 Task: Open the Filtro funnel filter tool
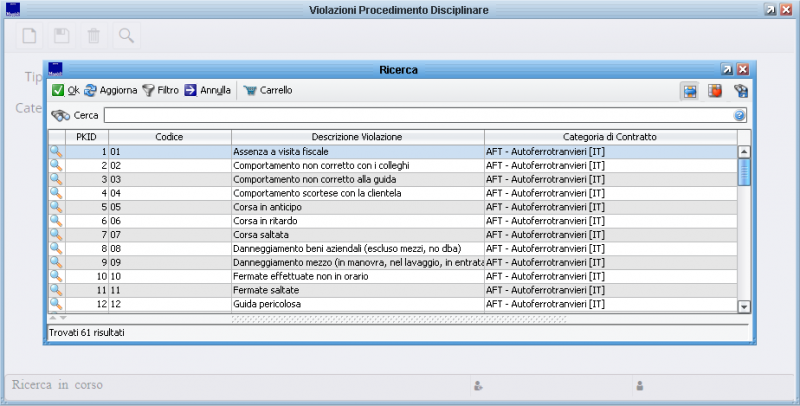click(x=160, y=90)
